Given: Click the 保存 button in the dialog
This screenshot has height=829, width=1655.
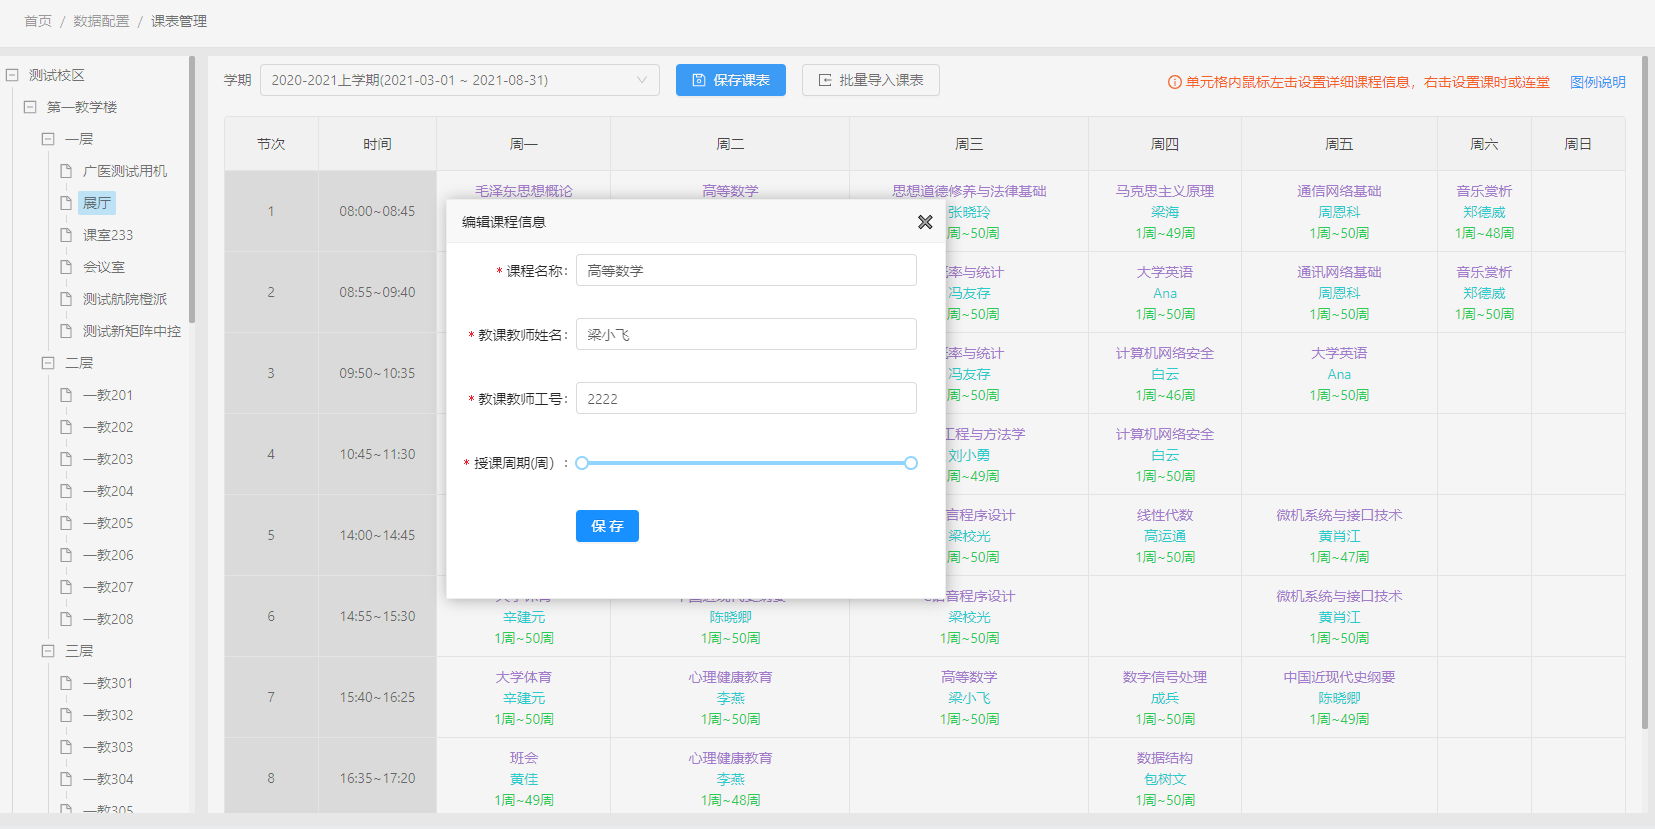Looking at the screenshot, I should coord(607,526).
